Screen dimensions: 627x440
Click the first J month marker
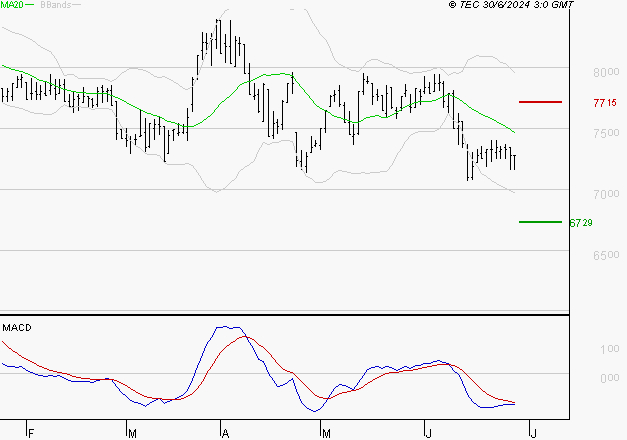coord(429,433)
